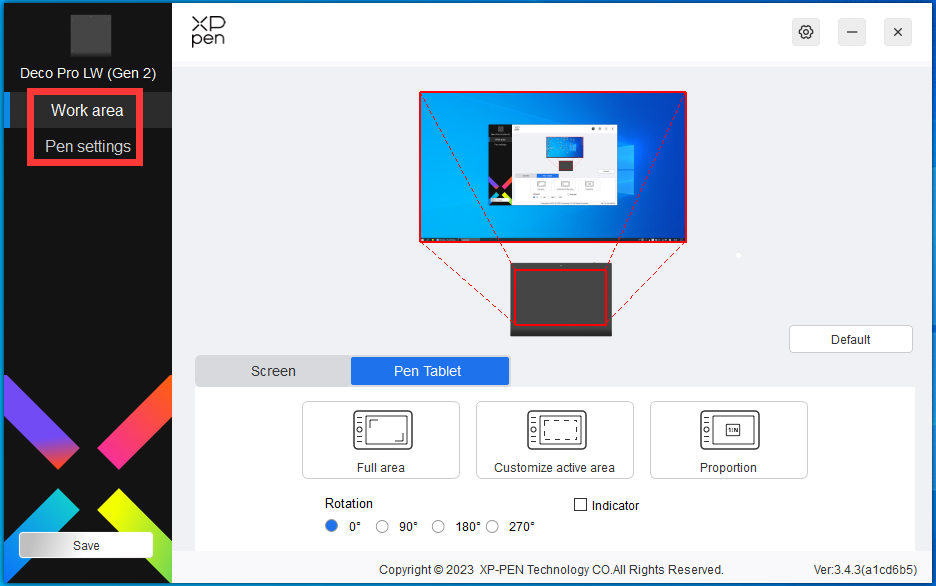
Task: Click the Save button
Action: pos(86,545)
